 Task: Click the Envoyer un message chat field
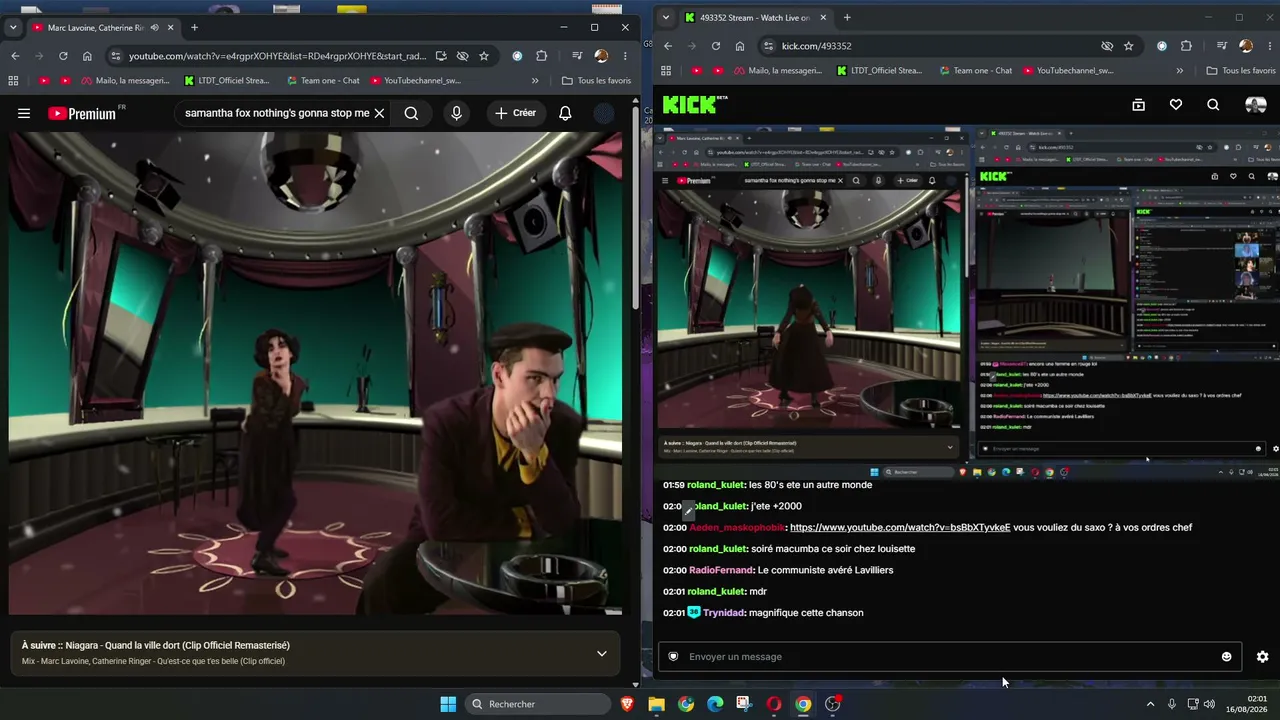point(950,657)
